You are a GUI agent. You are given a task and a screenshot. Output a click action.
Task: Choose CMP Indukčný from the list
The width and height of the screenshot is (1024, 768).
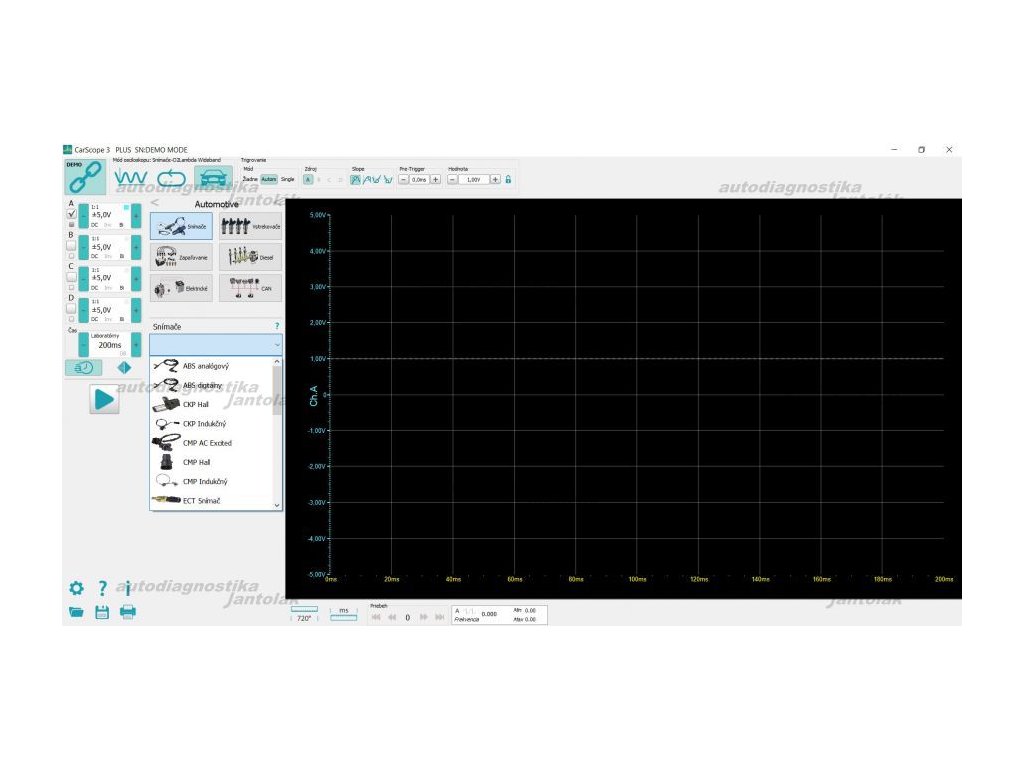pyautogui.click(x=211, y=481)
